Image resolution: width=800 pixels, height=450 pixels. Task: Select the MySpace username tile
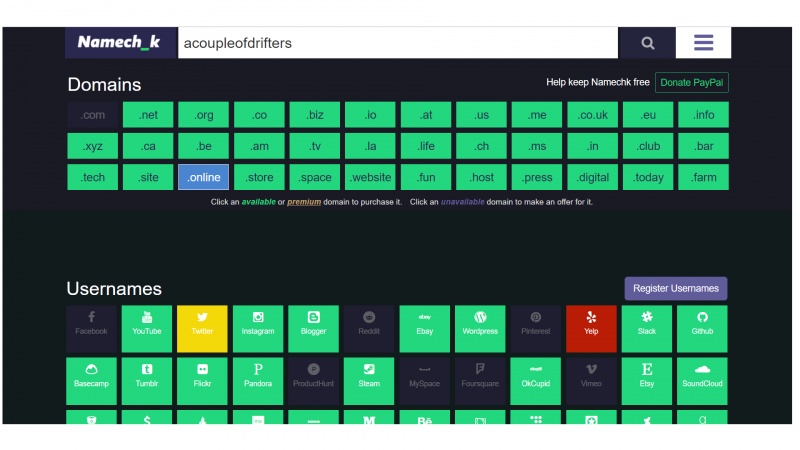tap(424, 381)
